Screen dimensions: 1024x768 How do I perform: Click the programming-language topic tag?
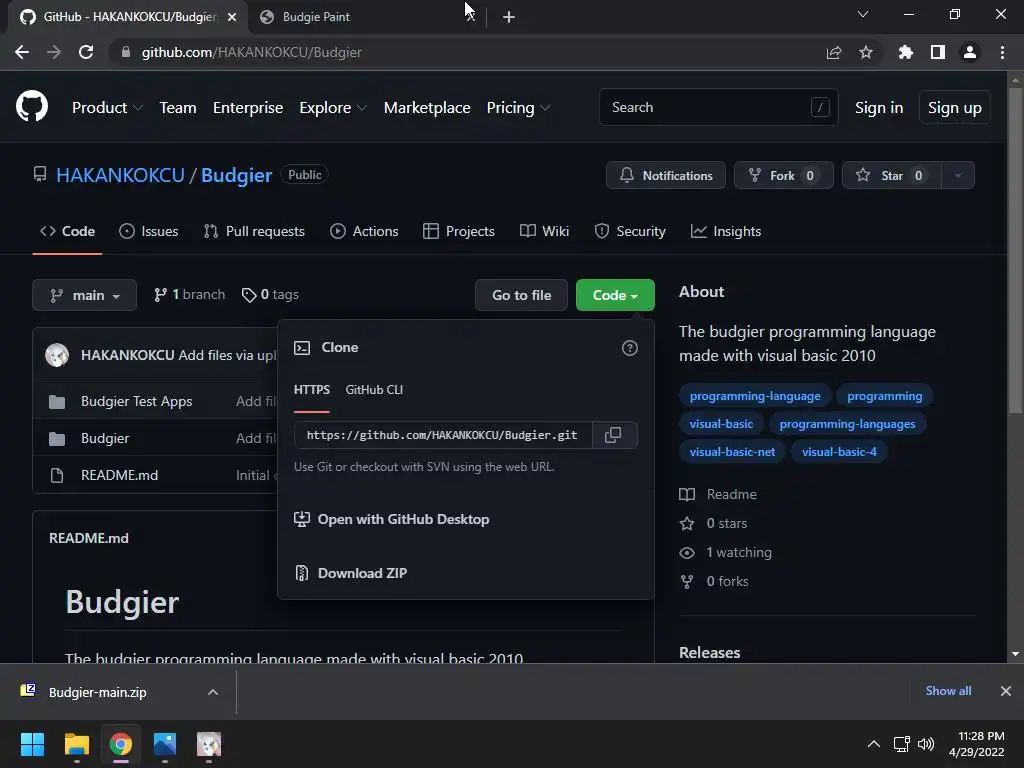click(x=755, y=396)
